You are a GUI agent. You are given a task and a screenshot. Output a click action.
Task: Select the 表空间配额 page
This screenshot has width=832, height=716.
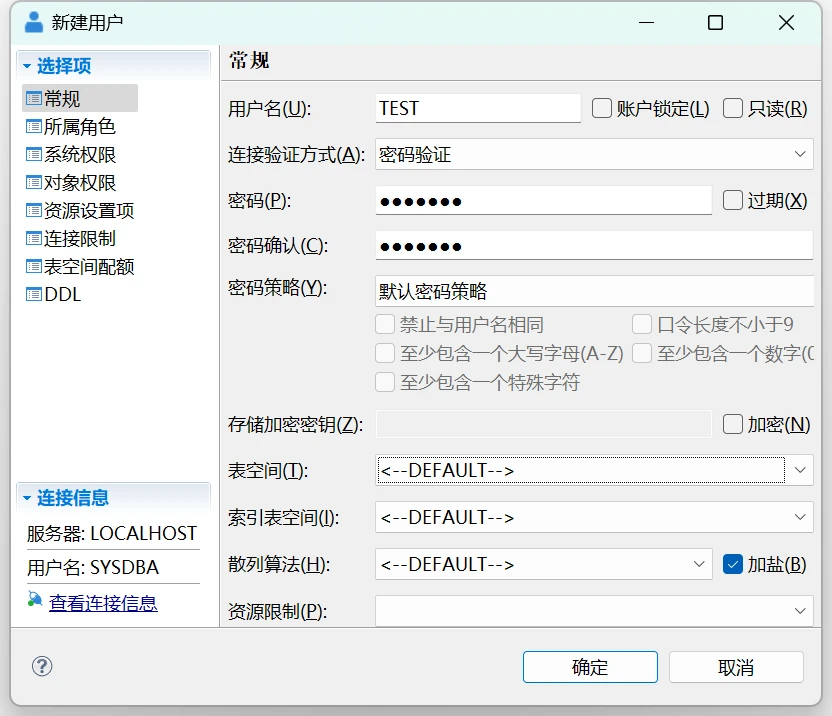pos(88,267)
